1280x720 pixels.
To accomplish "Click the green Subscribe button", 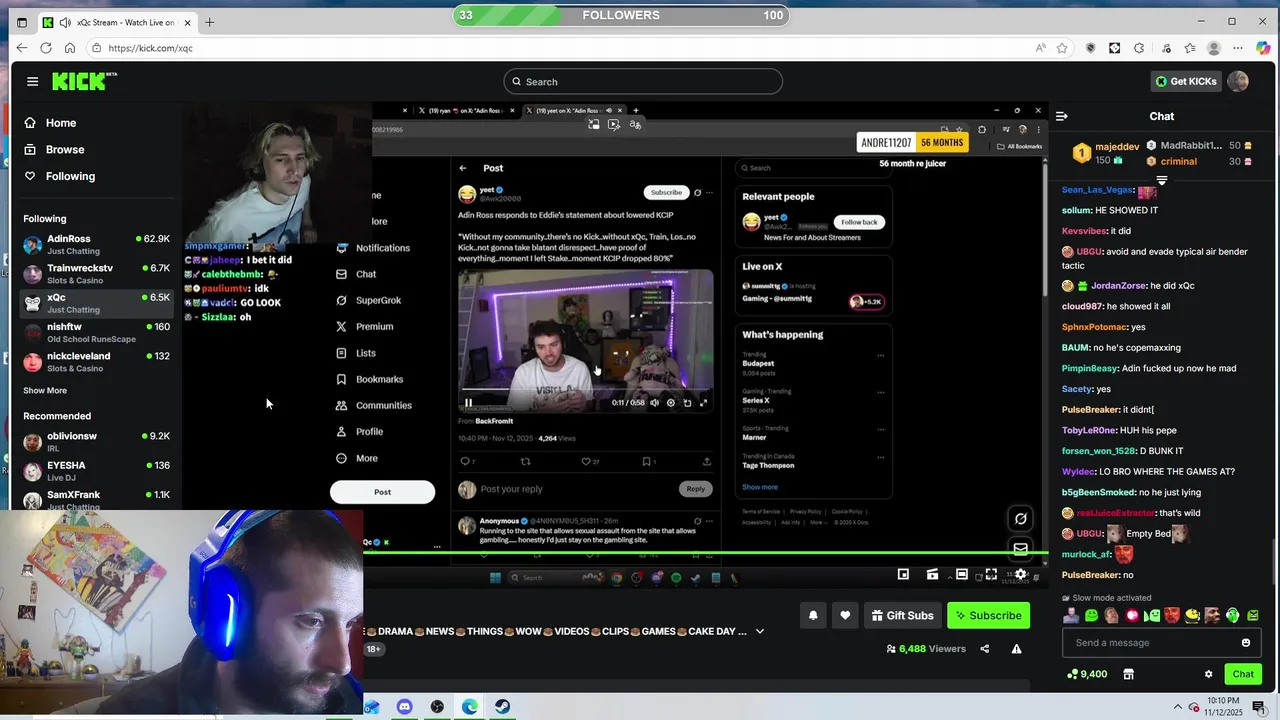I will (x=988, y=615).
